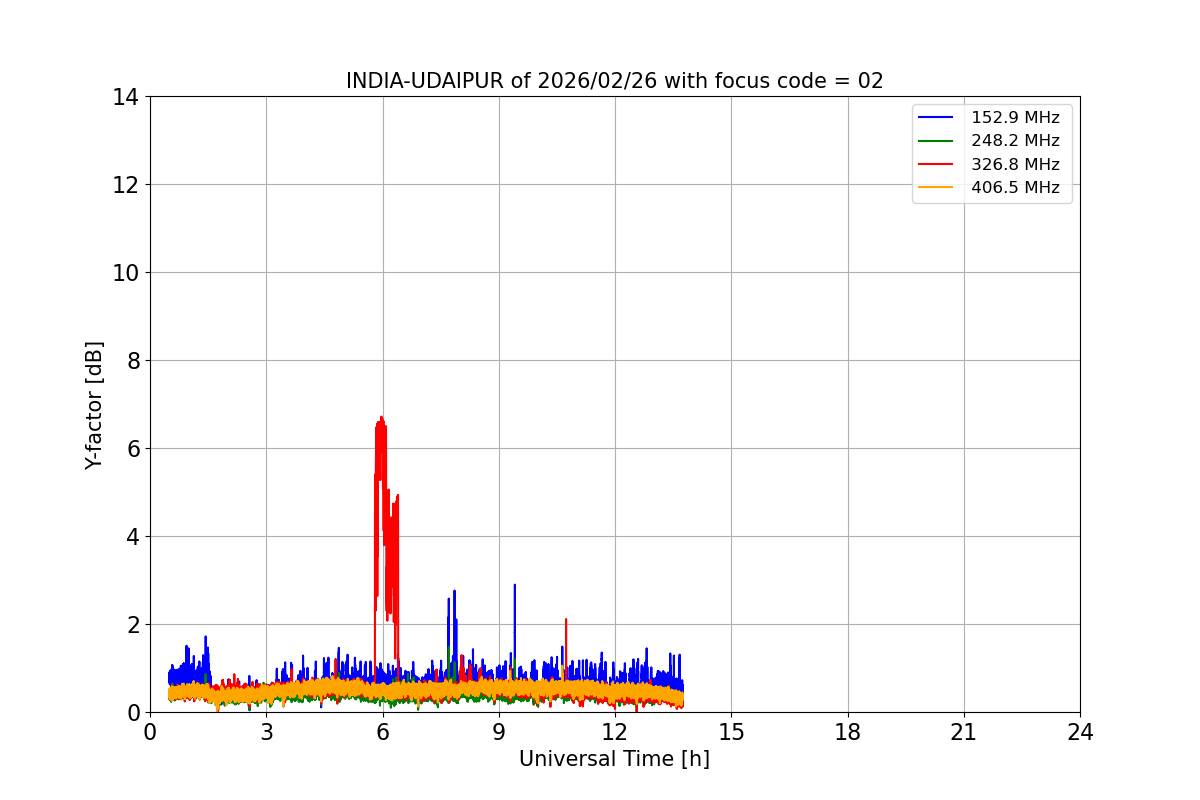Click the x-axis tick label 18
The height and width of the screenshot is (800, 1200).
pyautogui.click(x=848, y=732)
